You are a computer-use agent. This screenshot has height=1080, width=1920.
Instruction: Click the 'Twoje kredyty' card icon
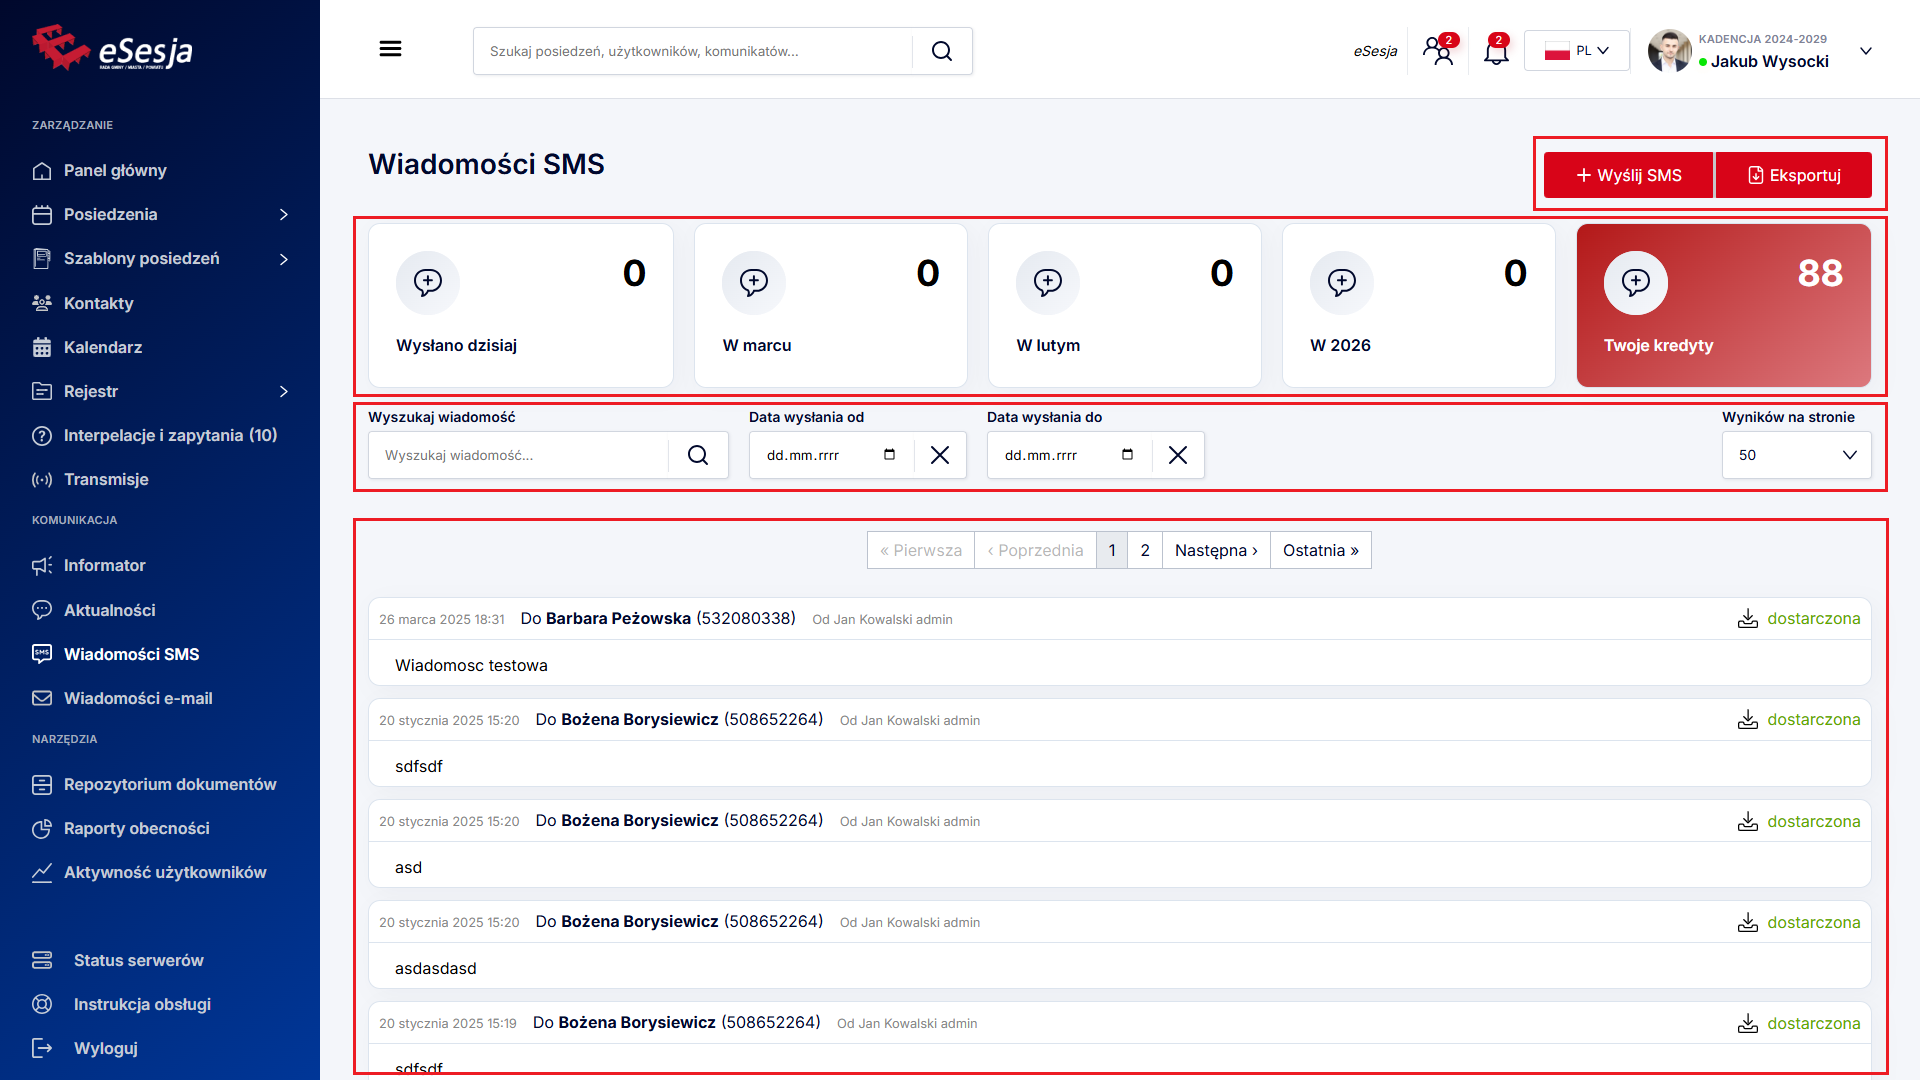pos(1635,282)
